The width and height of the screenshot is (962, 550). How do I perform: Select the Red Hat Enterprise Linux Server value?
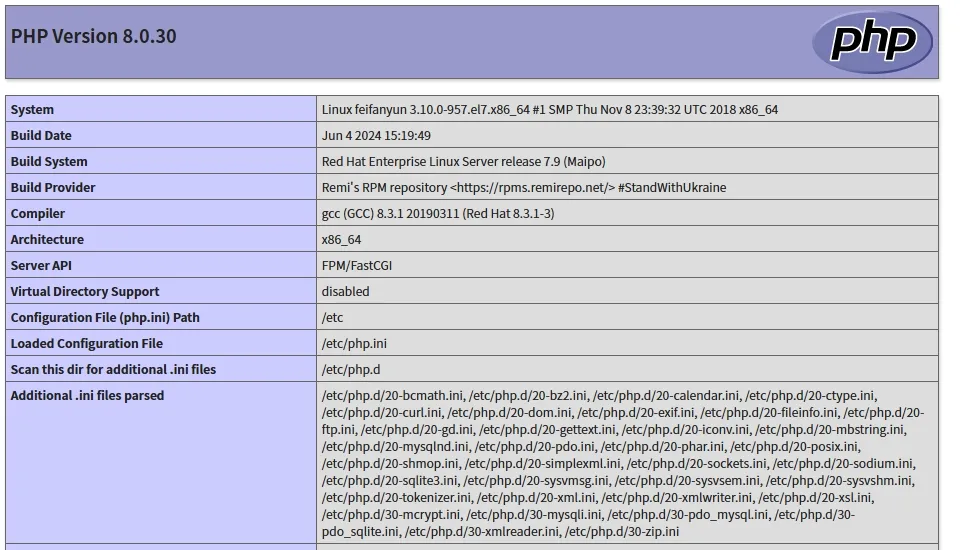463,161
